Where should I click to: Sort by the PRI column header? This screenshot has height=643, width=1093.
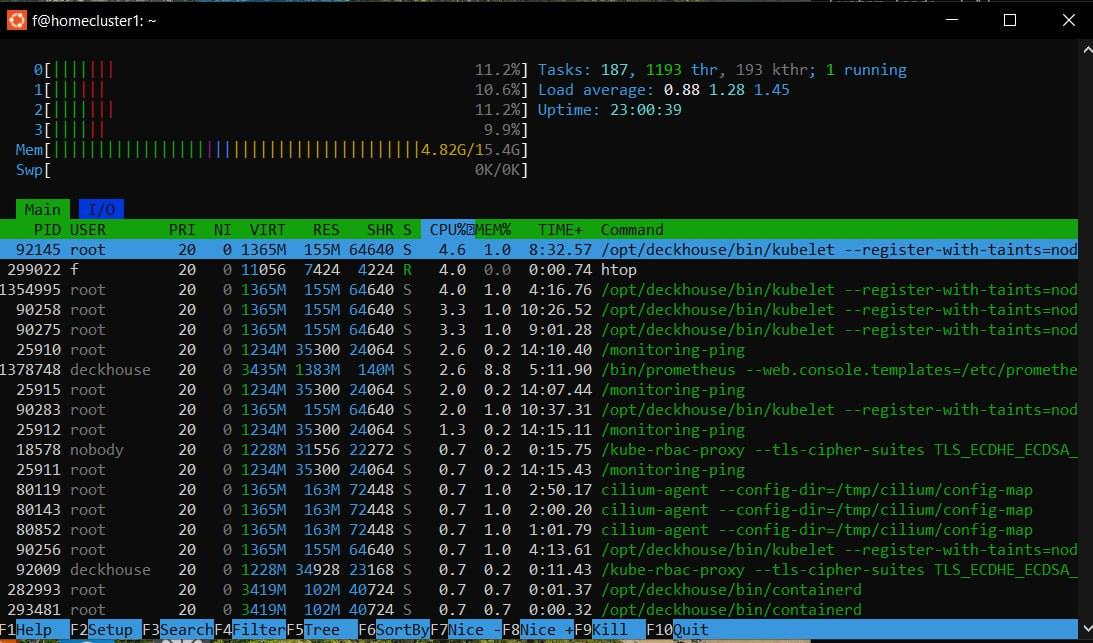(182, 229)
